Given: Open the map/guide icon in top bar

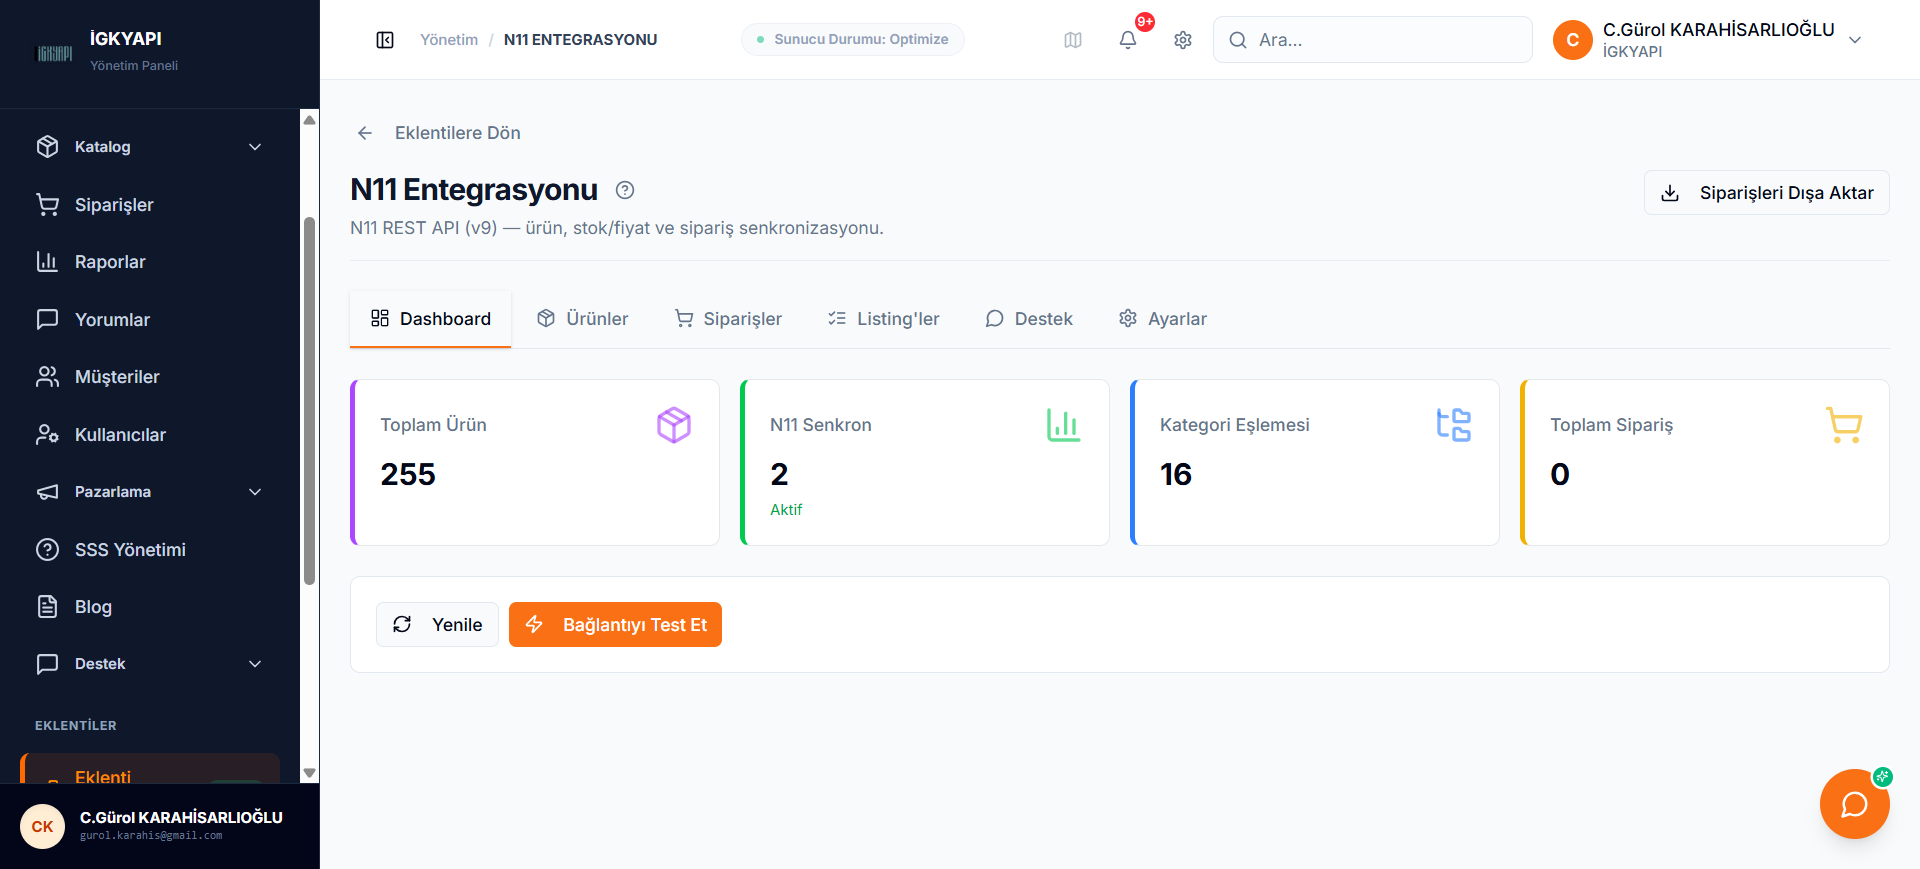Looking at the screenshot, I should 1073,40.
